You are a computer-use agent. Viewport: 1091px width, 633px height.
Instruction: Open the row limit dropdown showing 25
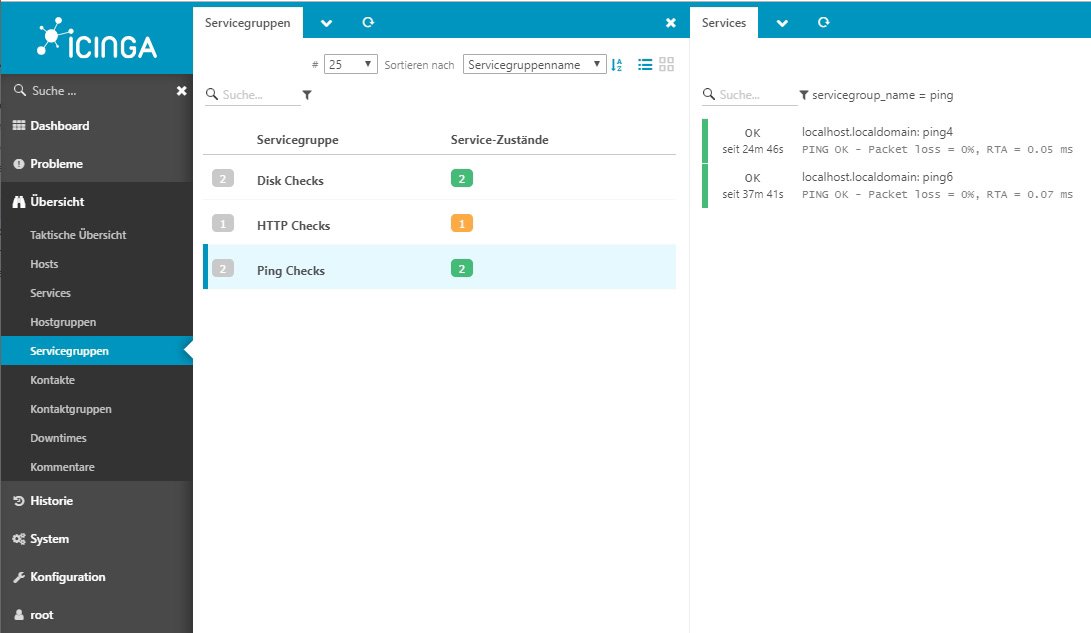click(x=350, y=64)
